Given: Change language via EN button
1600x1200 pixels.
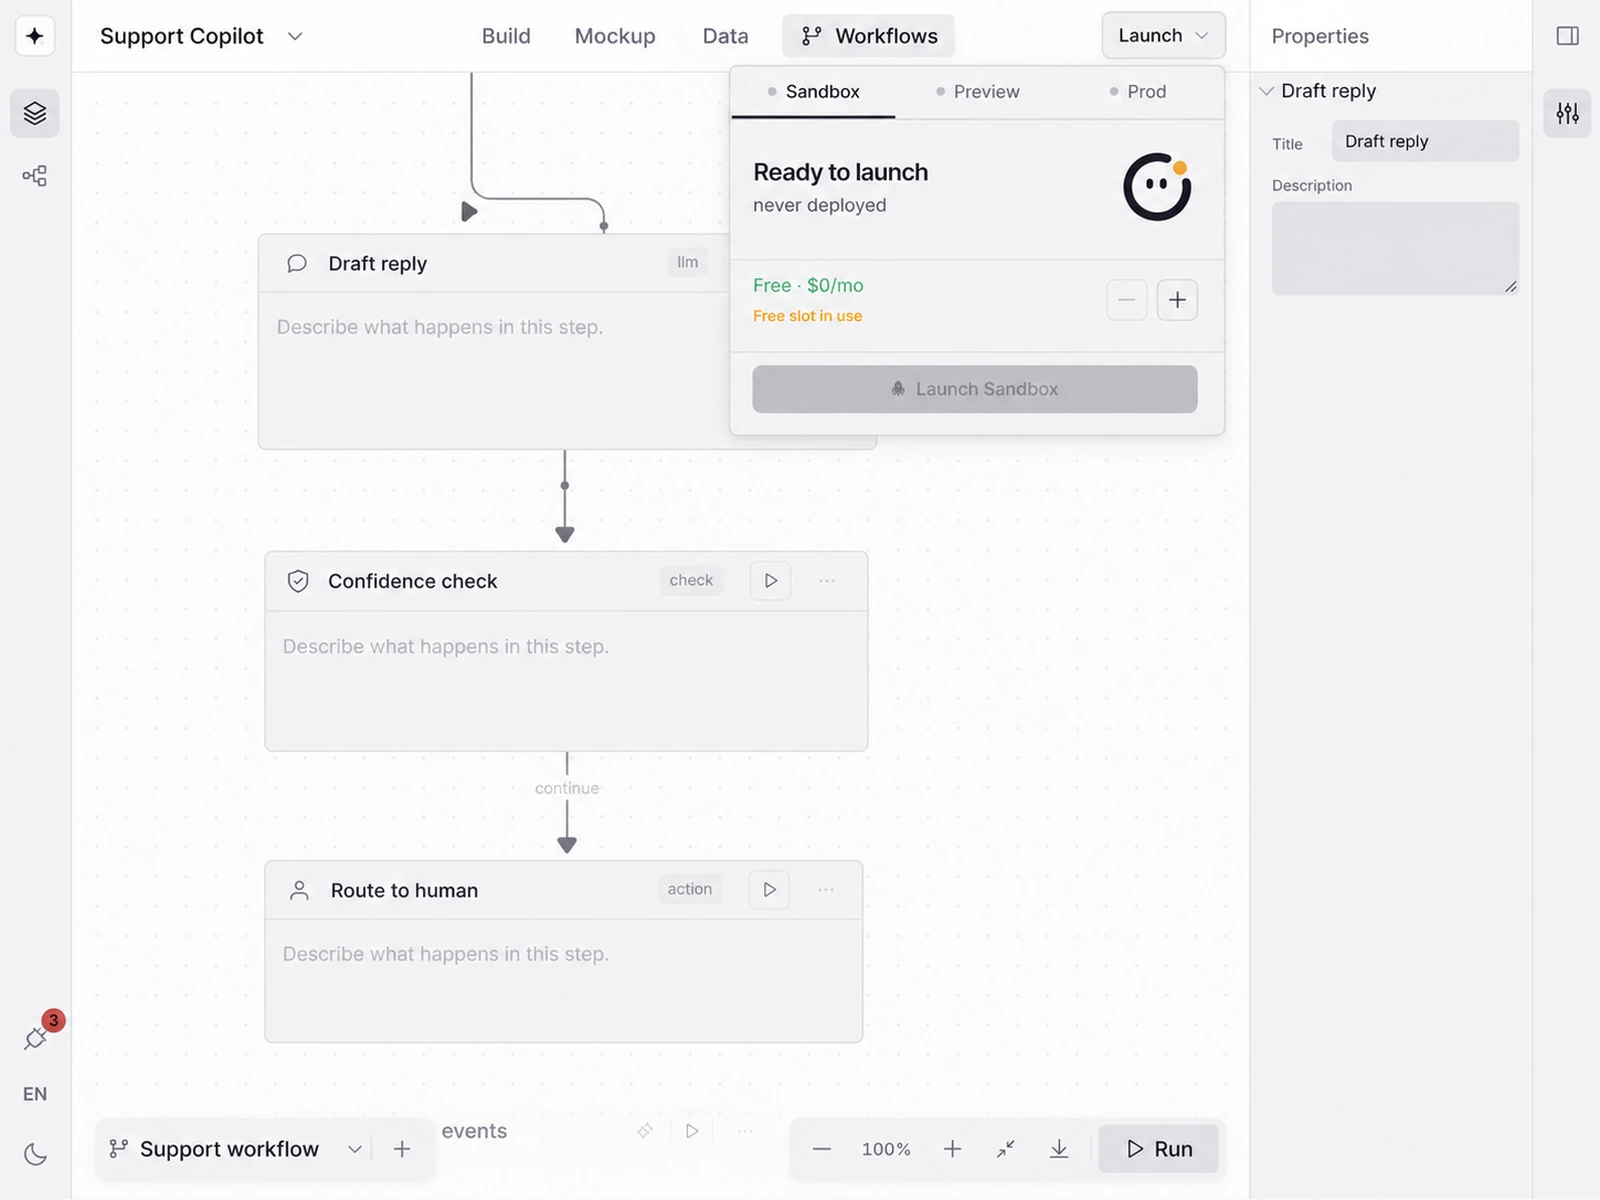Looking at the screenshot, I should pos(35,1094).
